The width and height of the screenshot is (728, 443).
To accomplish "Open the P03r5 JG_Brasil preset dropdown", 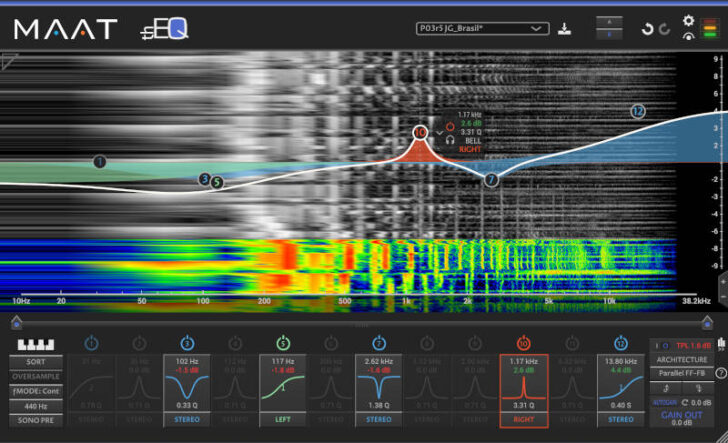I will pyautogui.click(x=482, y=29).
